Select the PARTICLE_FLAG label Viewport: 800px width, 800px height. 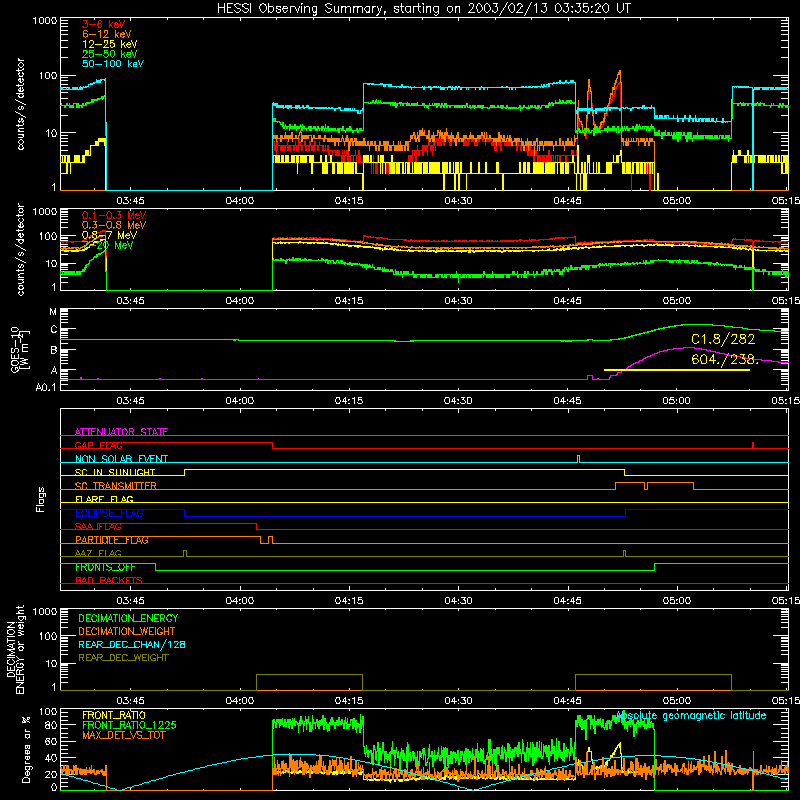click(112, 539)
